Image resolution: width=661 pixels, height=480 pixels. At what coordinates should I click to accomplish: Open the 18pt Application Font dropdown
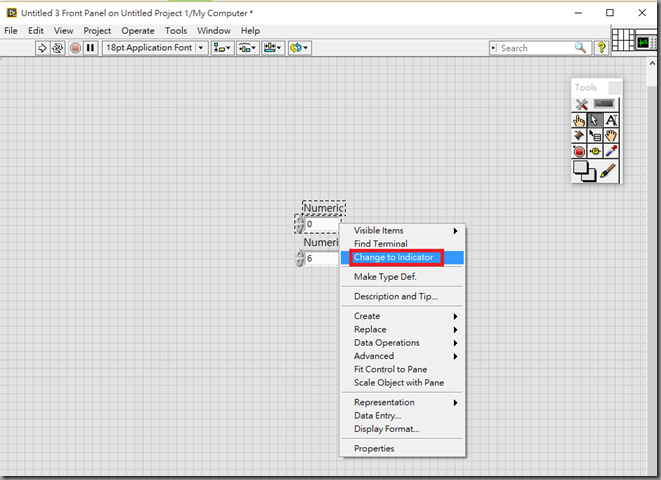pos(155,48)
